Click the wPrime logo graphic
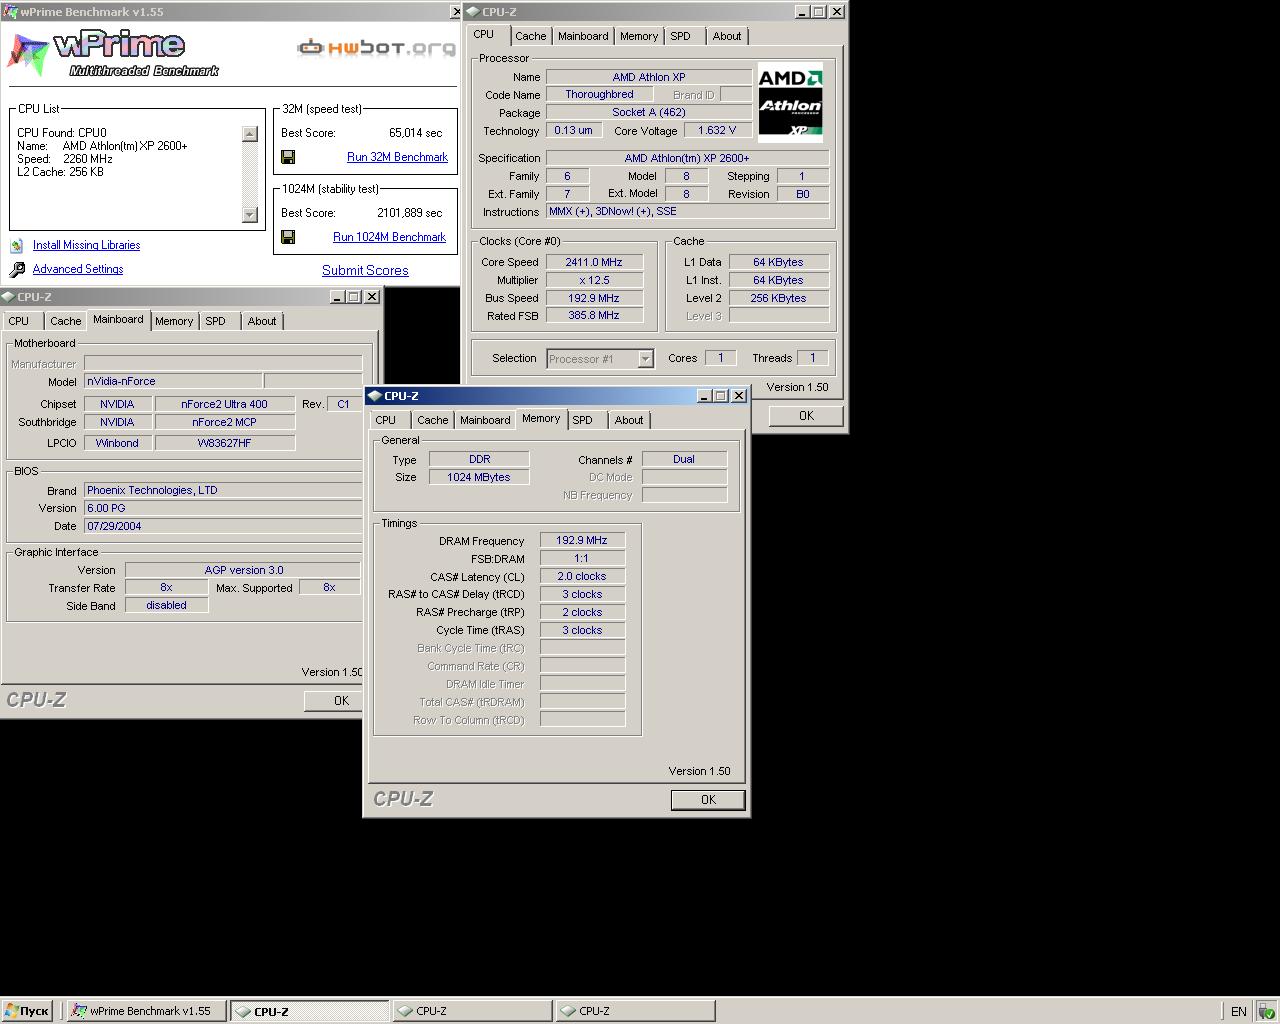Screen dimensions: 1280x1024 point(113,52)
